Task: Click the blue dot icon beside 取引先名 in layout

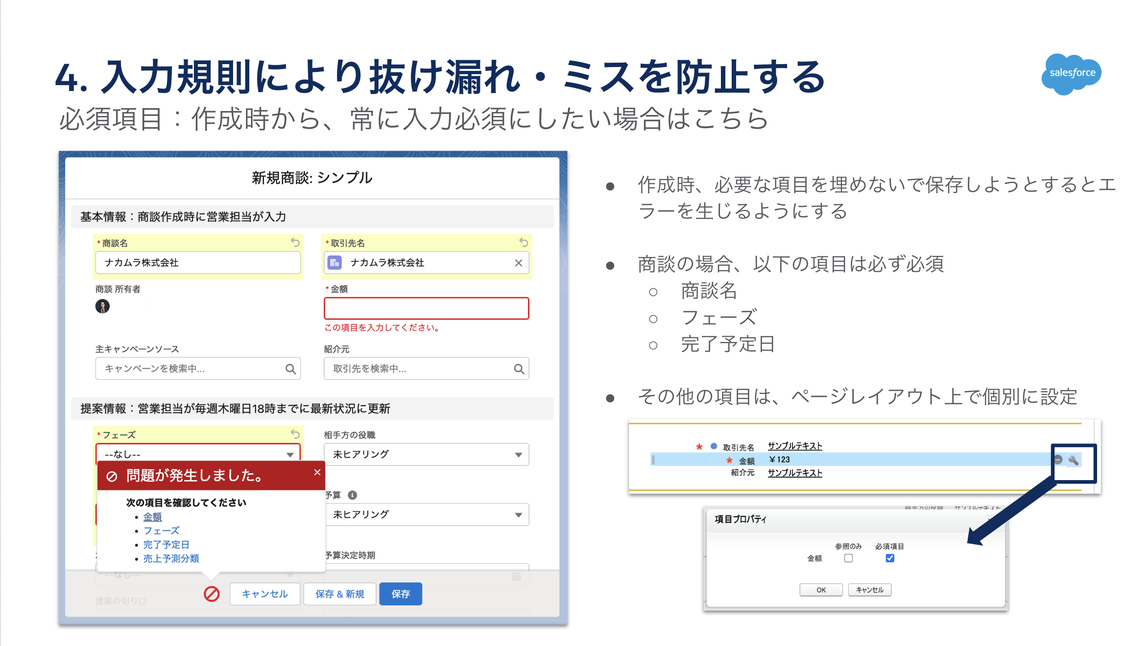Action: coord(714,446)
